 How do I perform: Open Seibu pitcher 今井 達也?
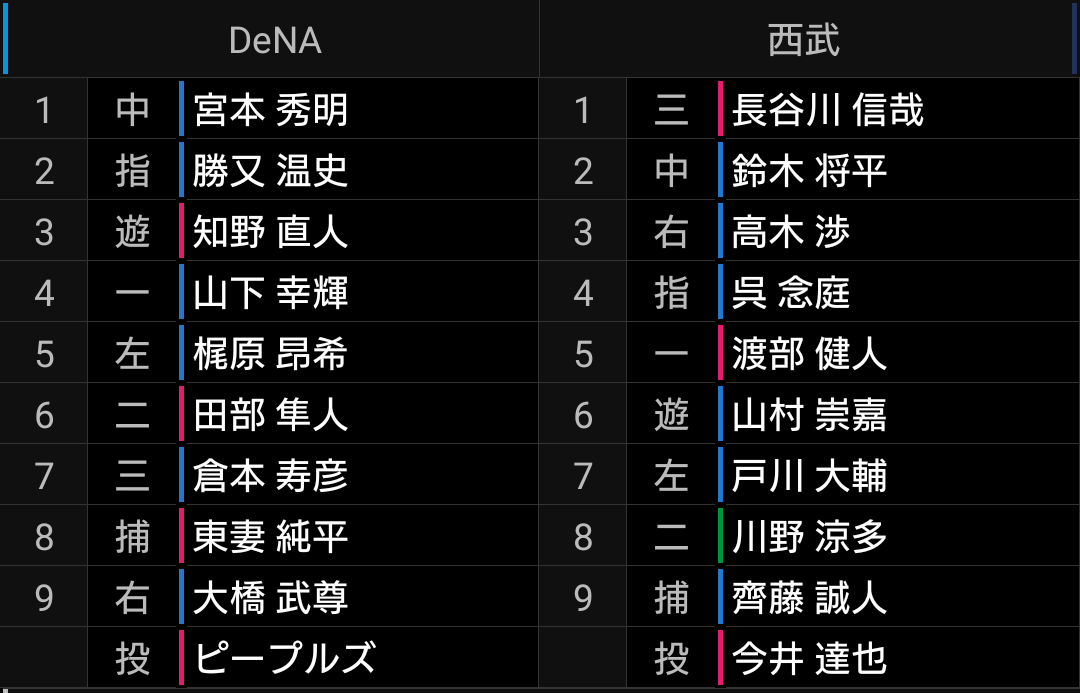coord(809,658)
